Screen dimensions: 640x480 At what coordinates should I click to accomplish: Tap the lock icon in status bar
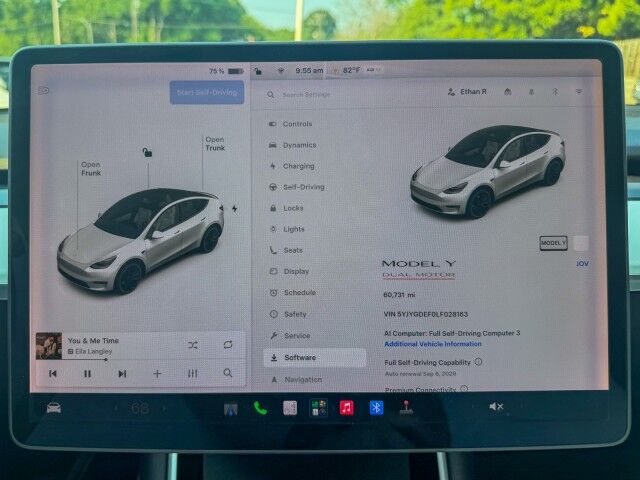[x=258, y=71]
